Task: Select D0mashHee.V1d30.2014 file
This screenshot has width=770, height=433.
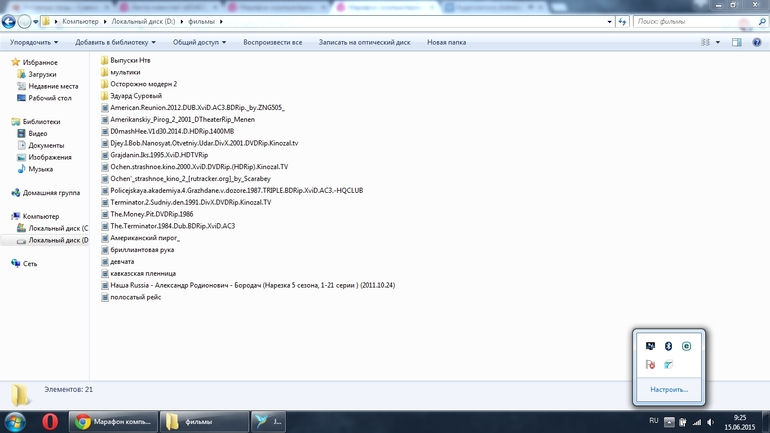Action: pyautogui.click(x=167, y=131)
